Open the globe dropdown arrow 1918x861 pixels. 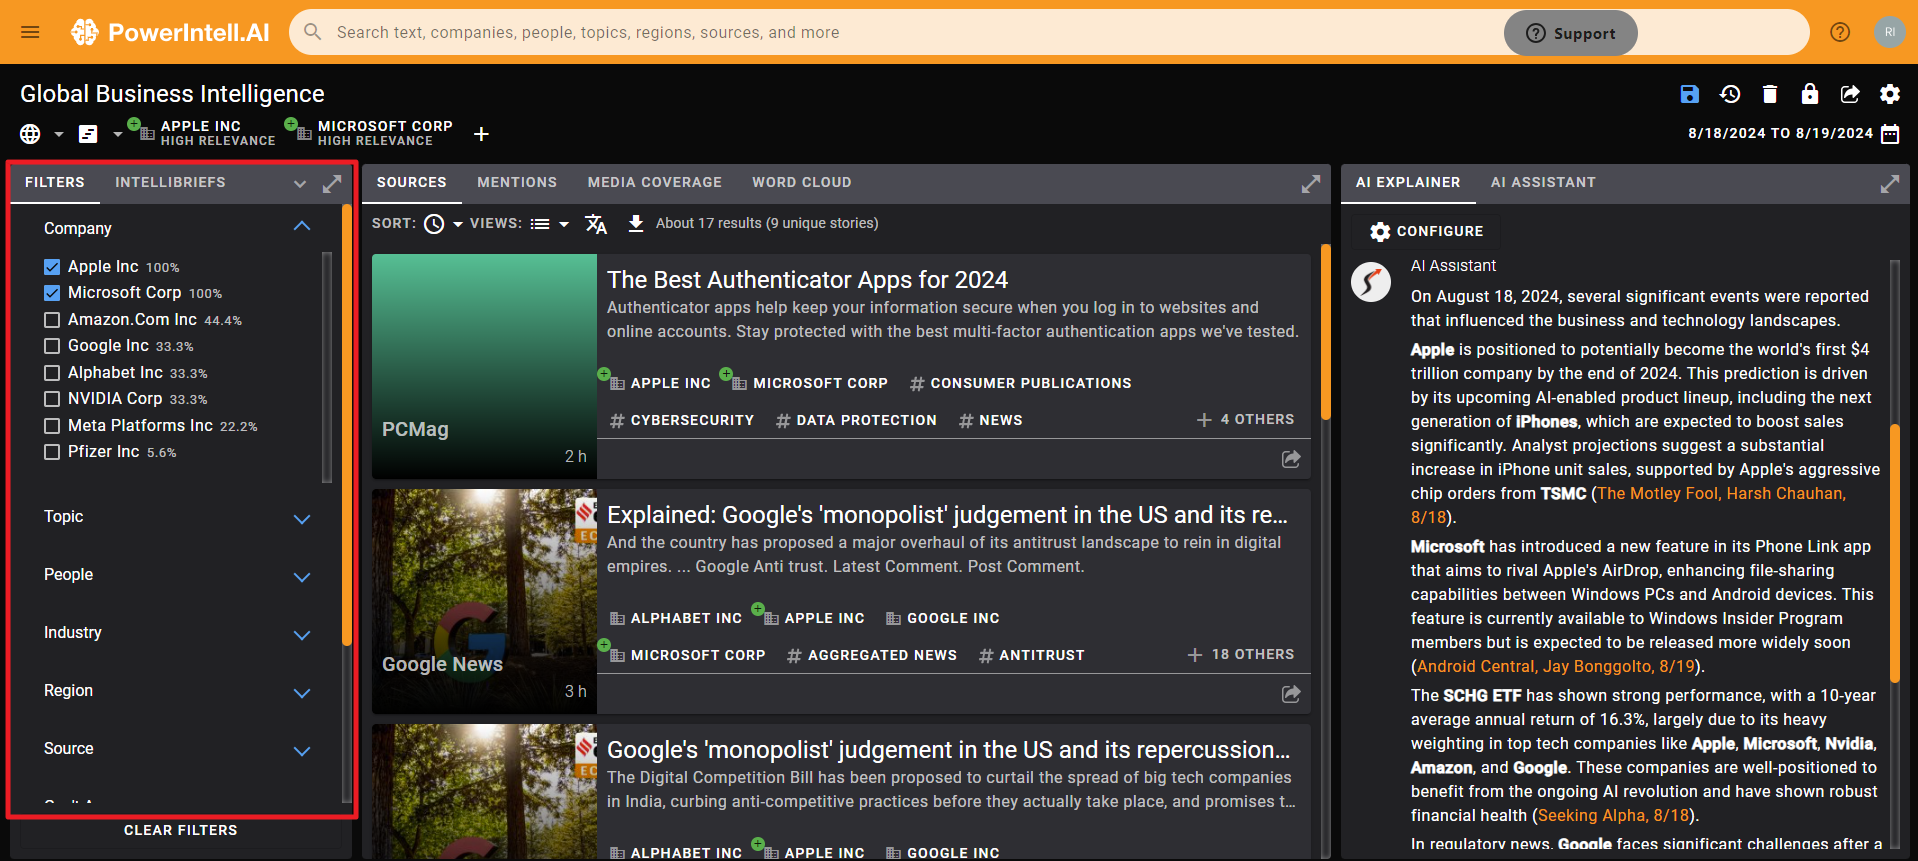(58, 134)
